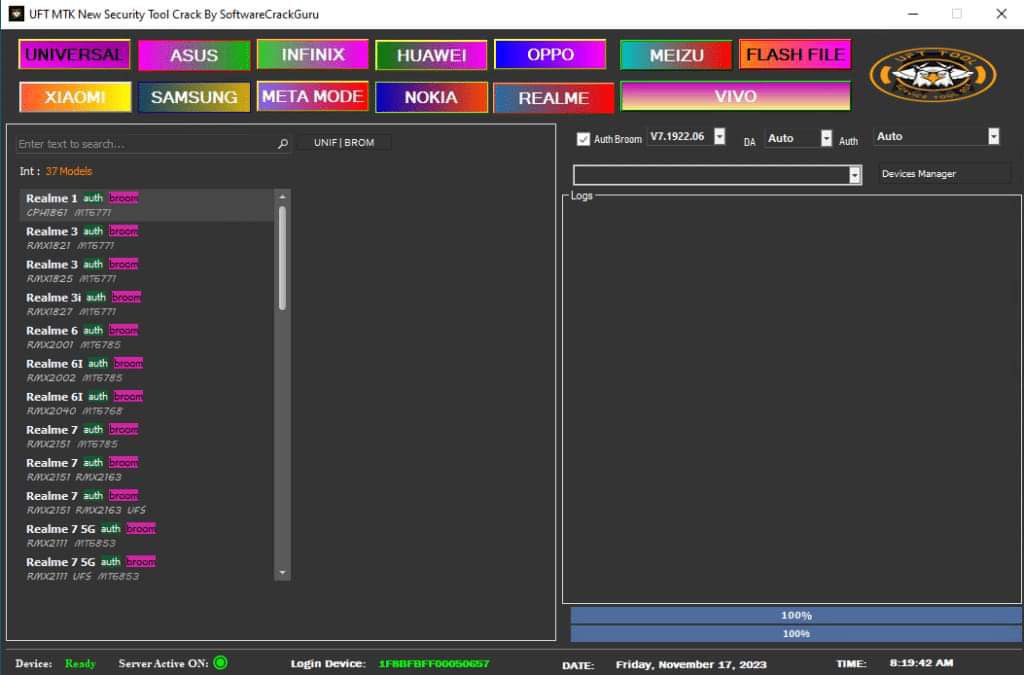Open the FLASH FILE section
The width and height of the screenshot is (1024, 675).
tap(795, 55)
